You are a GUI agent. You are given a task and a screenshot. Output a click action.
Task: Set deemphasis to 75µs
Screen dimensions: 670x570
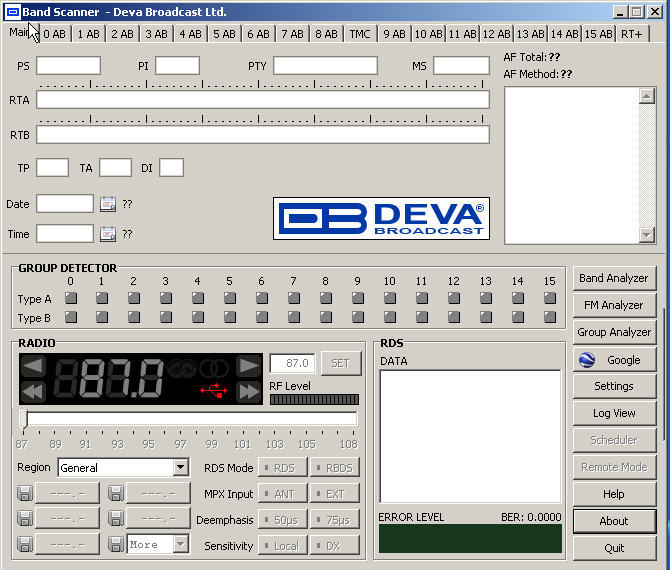(335, 520)
